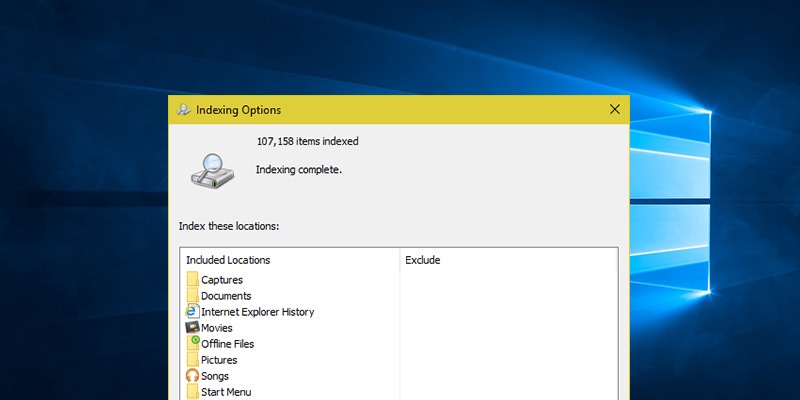Select the Start Menu location label
Viewport: 800px width, 400px height.
[226, 392]
